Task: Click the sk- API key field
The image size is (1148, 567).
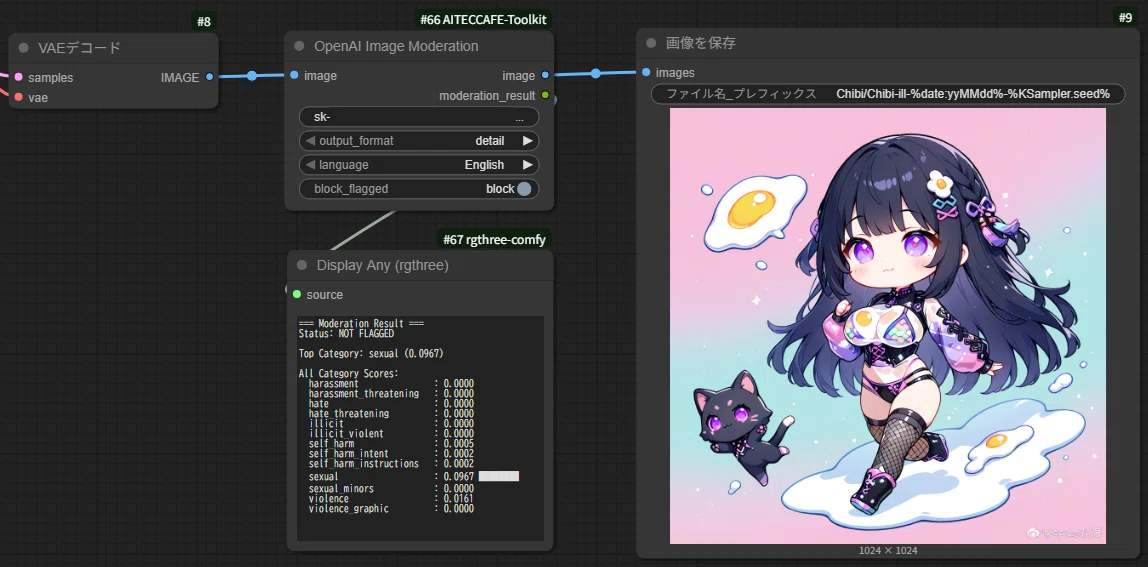Action: 419,117
